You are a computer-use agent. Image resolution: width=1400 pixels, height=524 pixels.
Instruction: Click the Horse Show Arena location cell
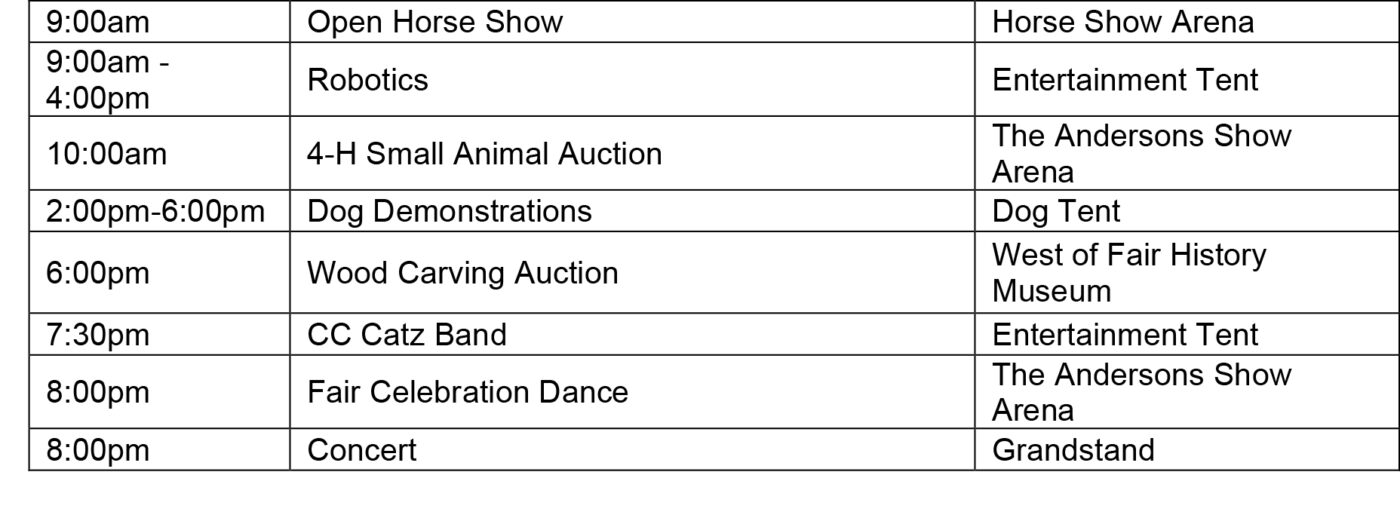tap(1122, 22)
